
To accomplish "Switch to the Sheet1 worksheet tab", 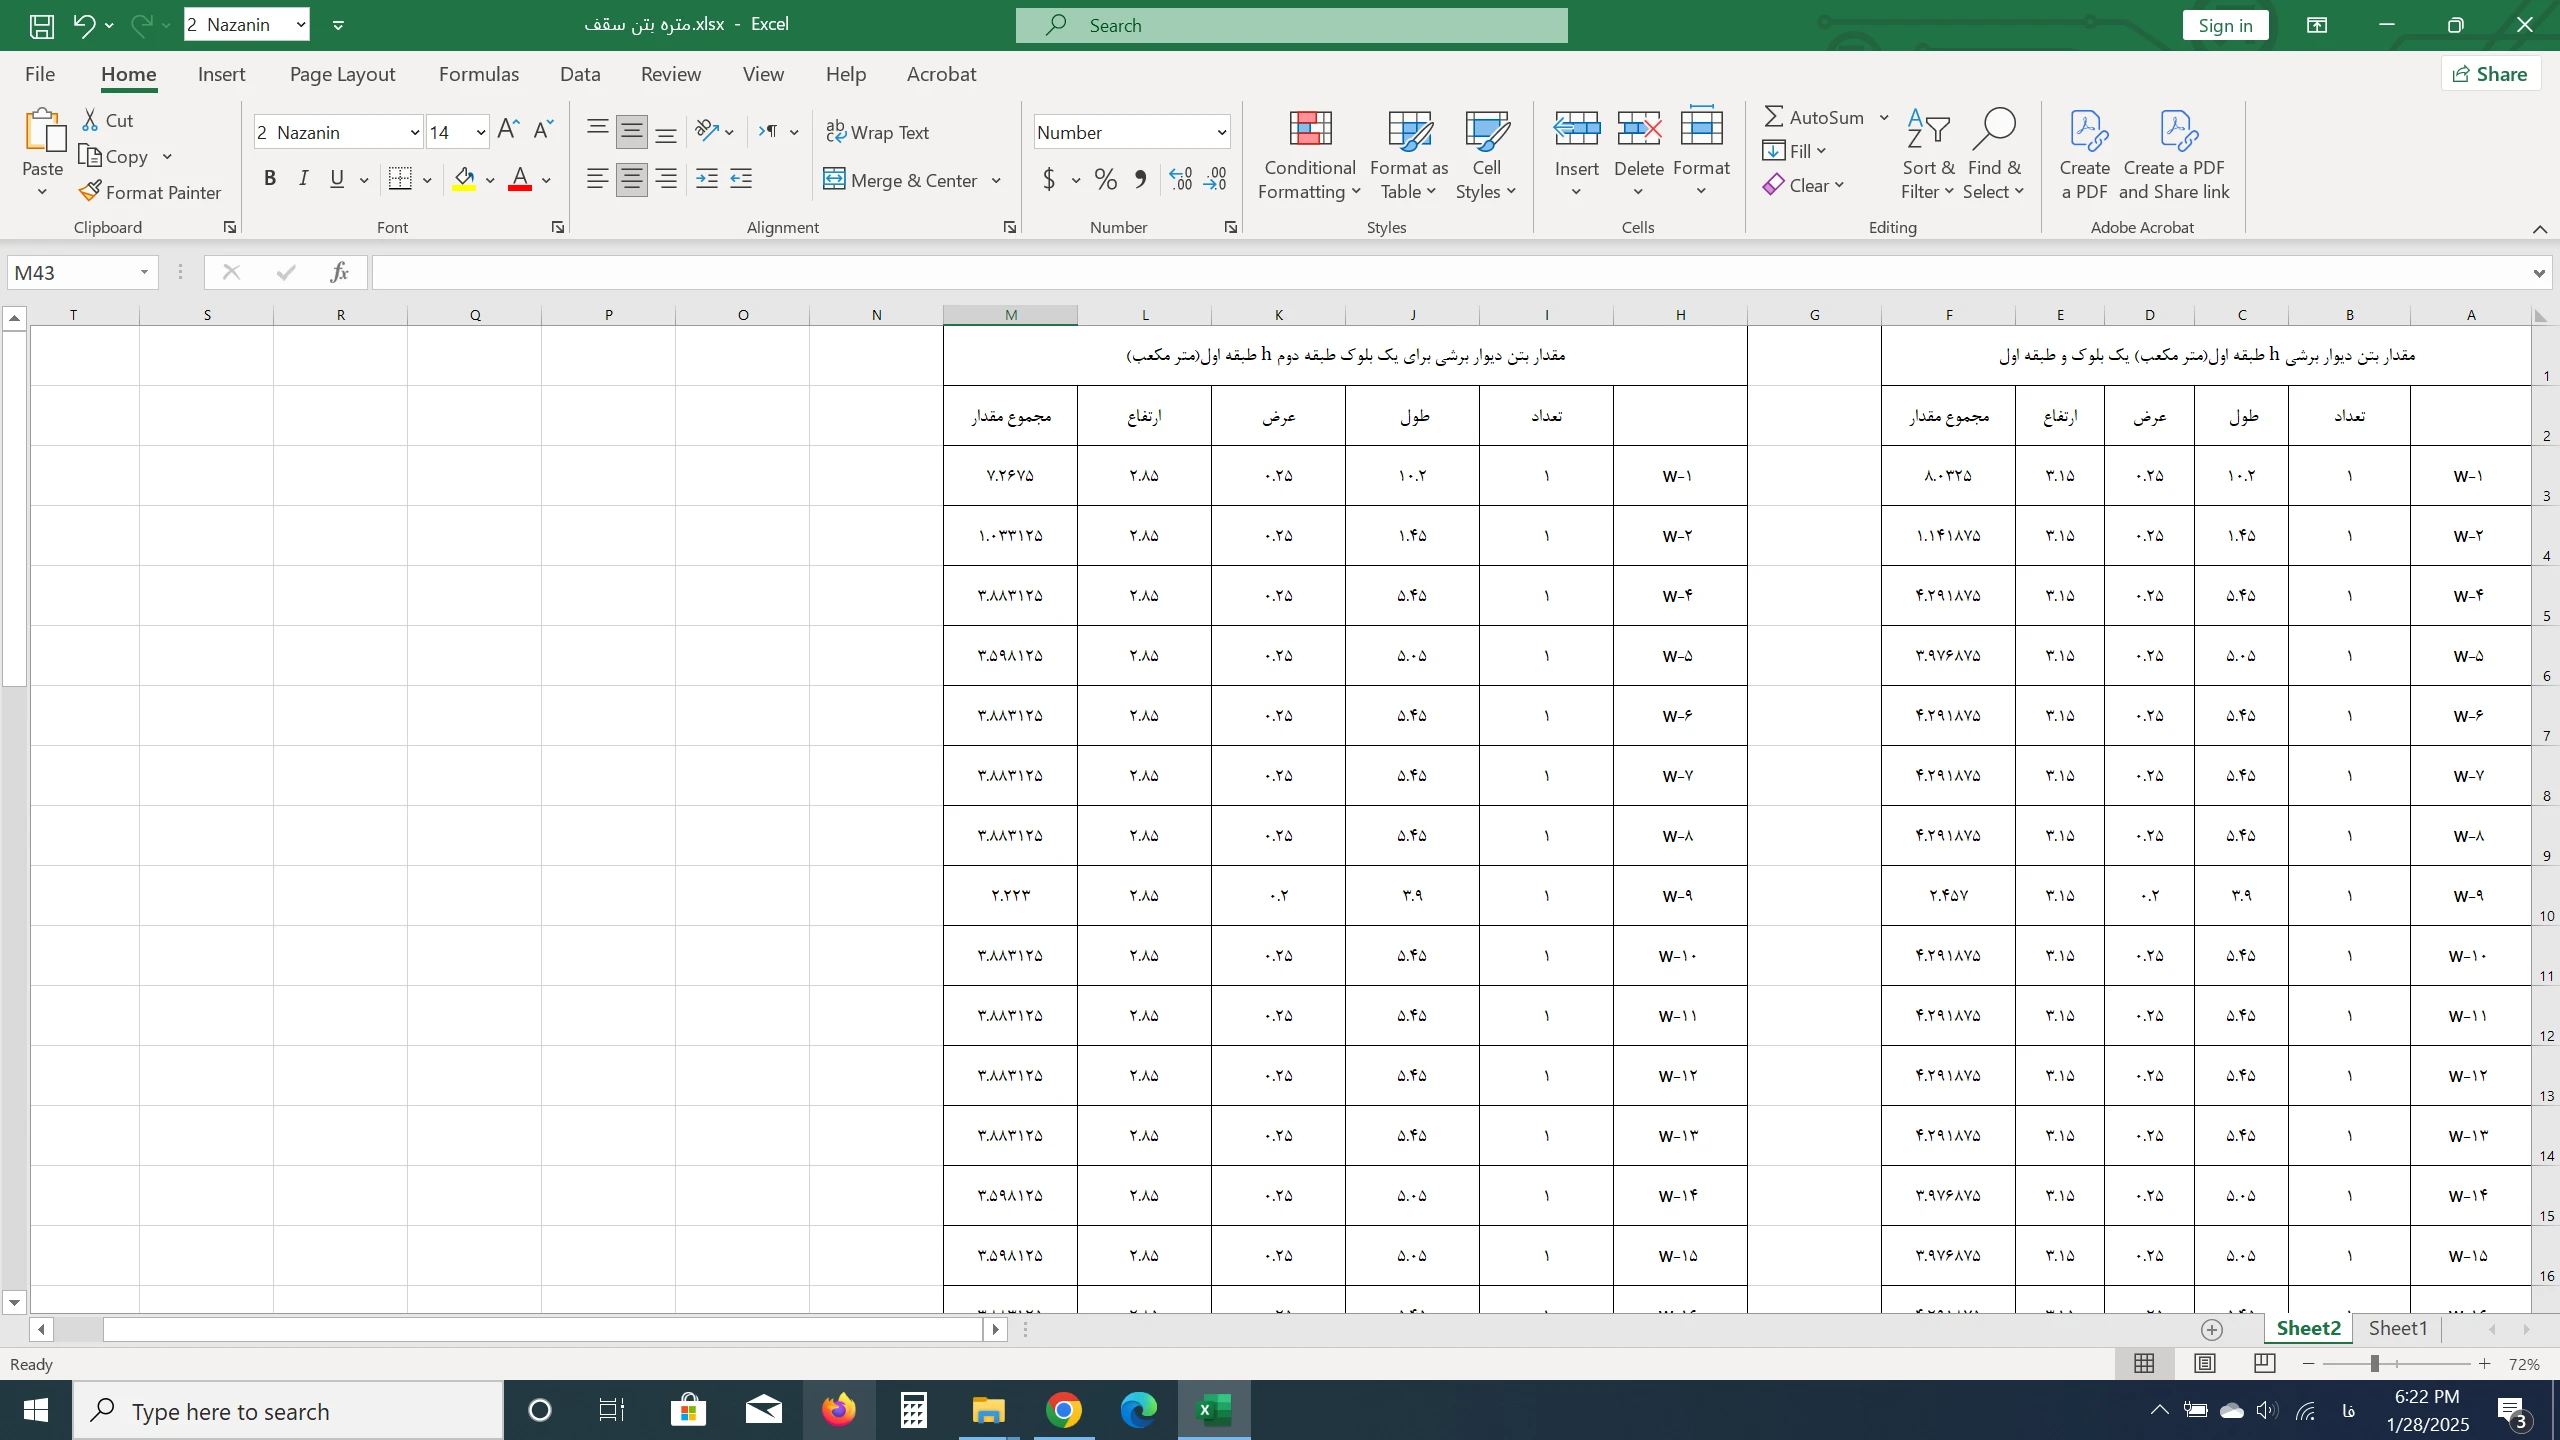I will [x=2397, y=1328].
